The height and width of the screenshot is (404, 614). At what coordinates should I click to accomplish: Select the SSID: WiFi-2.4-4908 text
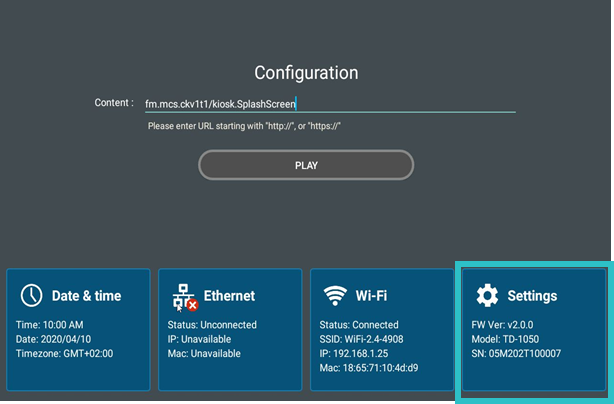(x=361, y=339)
